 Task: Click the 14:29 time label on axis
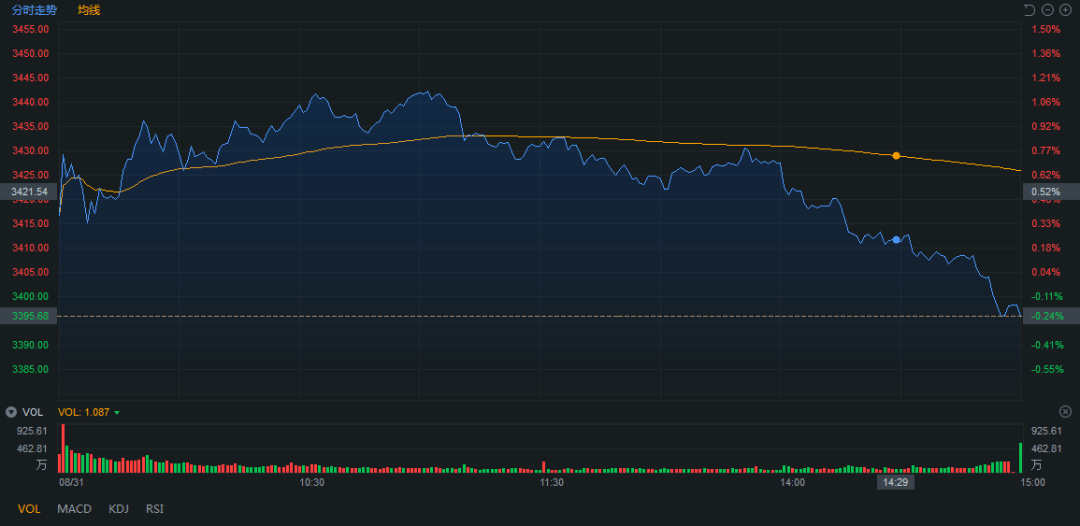(895, 483)
